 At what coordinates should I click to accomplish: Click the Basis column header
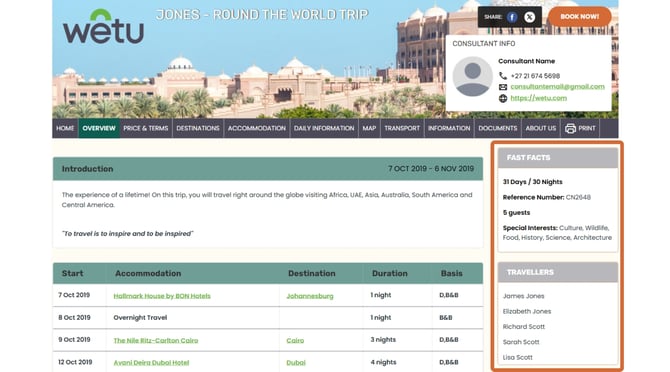[452, 273]
